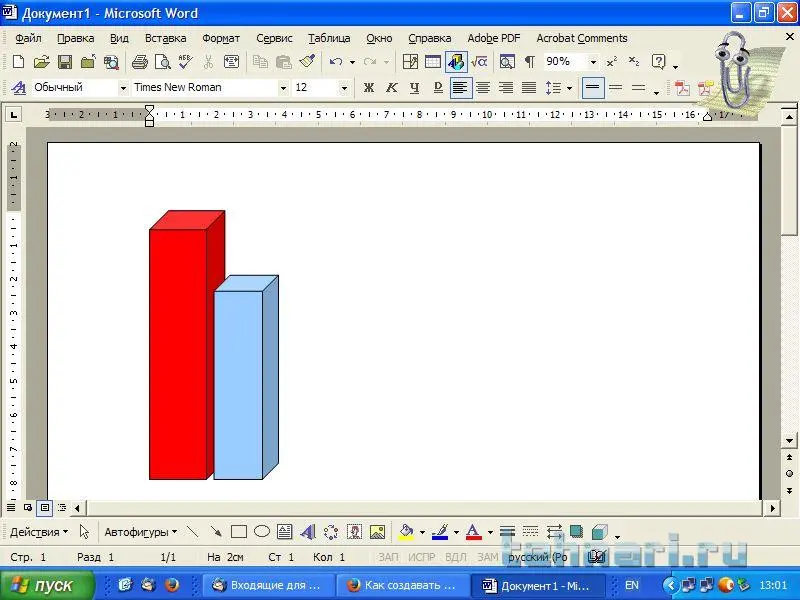800x600 pixels.
Task: Open the Формат menu
Action: click(221, 38)
